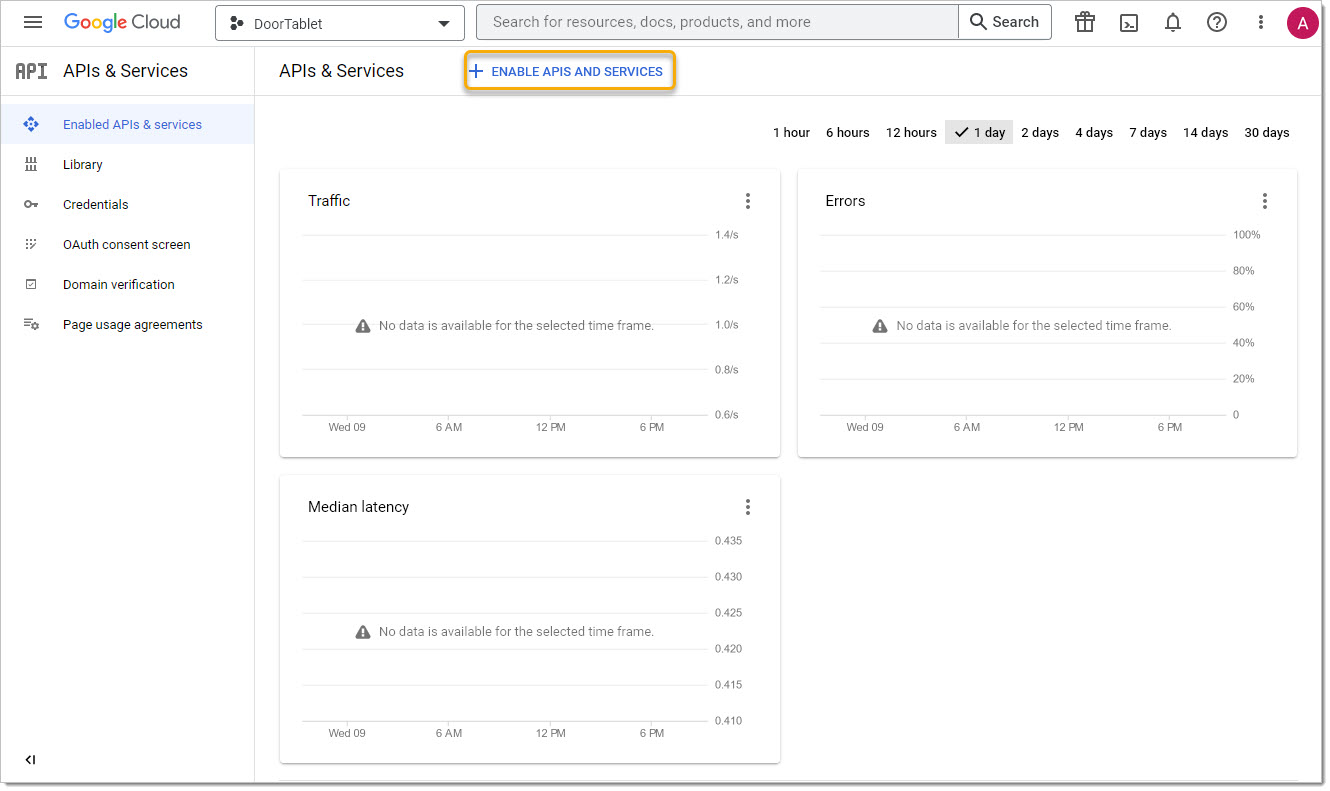Open Median latency chart options menu

pyautogui.click(x=748, y=507)
